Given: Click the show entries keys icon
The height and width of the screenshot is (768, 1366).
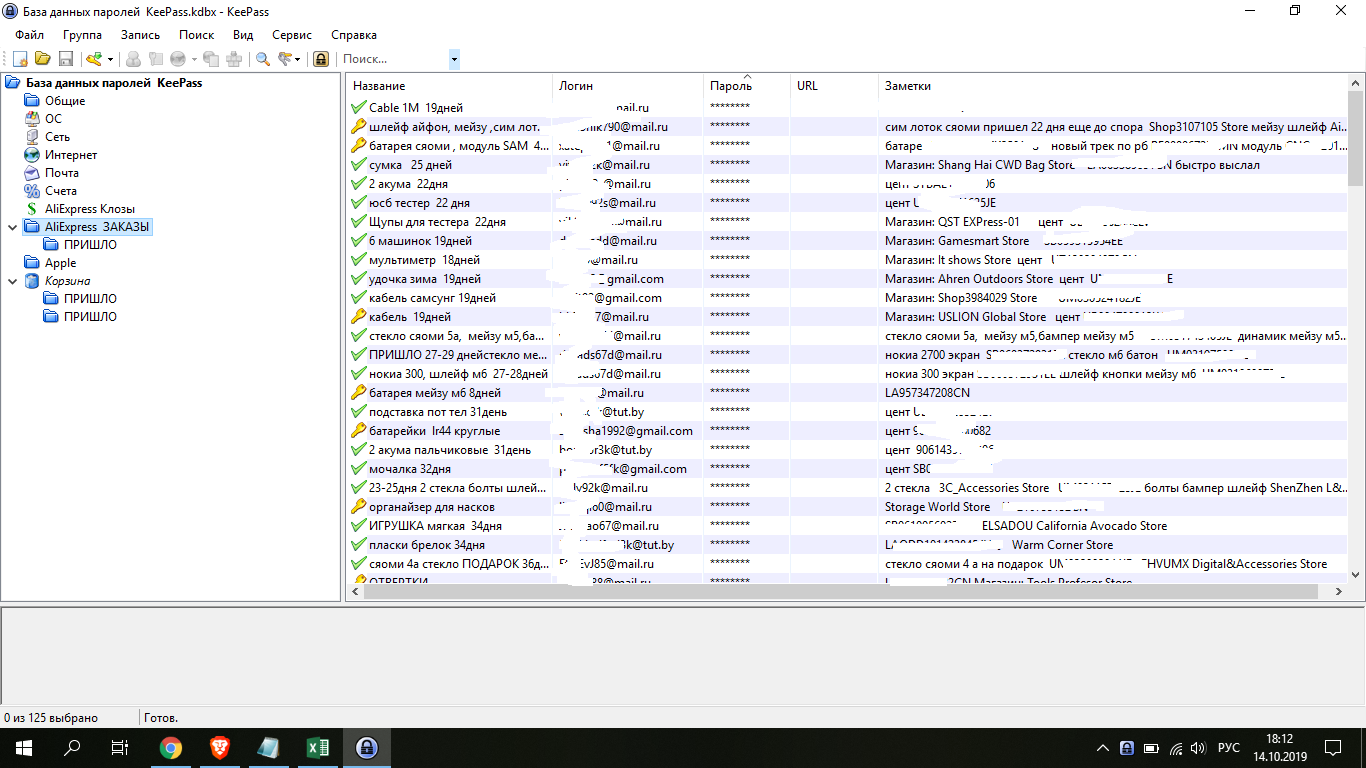Looking at the screenshot, I should coord(285,59).
